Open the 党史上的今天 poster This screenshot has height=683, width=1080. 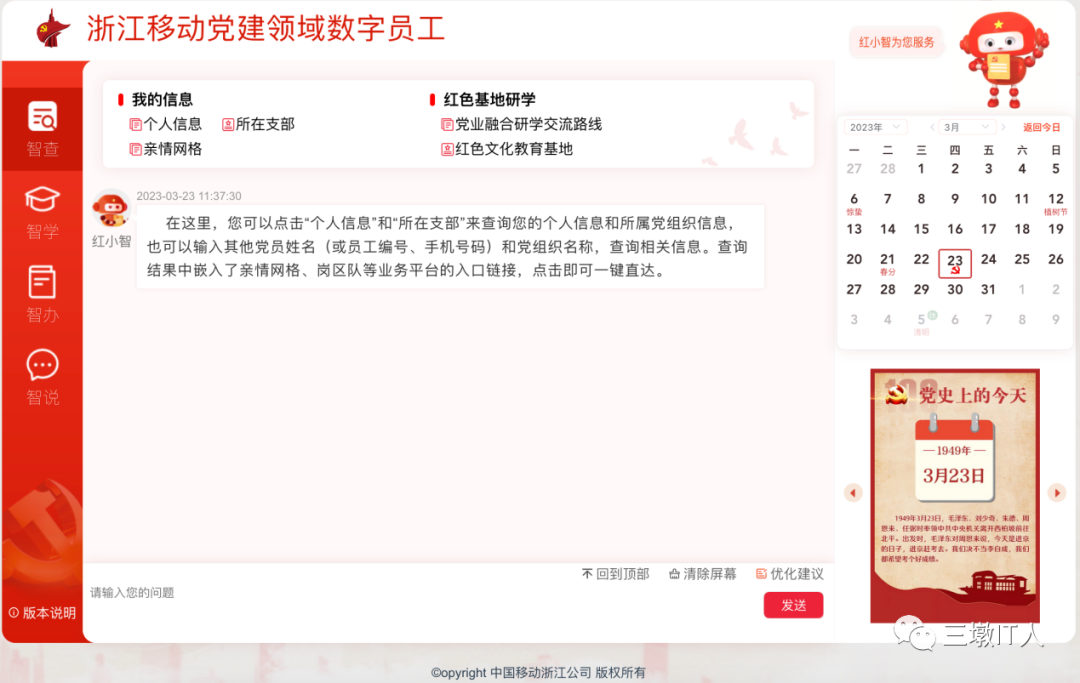coord(955,496)
